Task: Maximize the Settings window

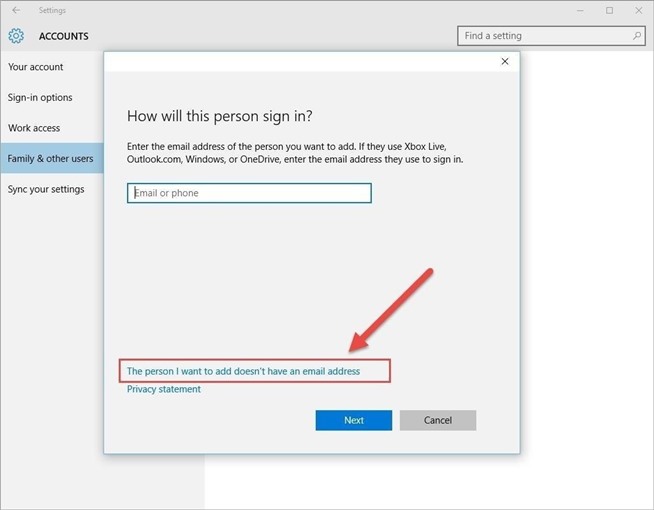Action: coord(609,10)
